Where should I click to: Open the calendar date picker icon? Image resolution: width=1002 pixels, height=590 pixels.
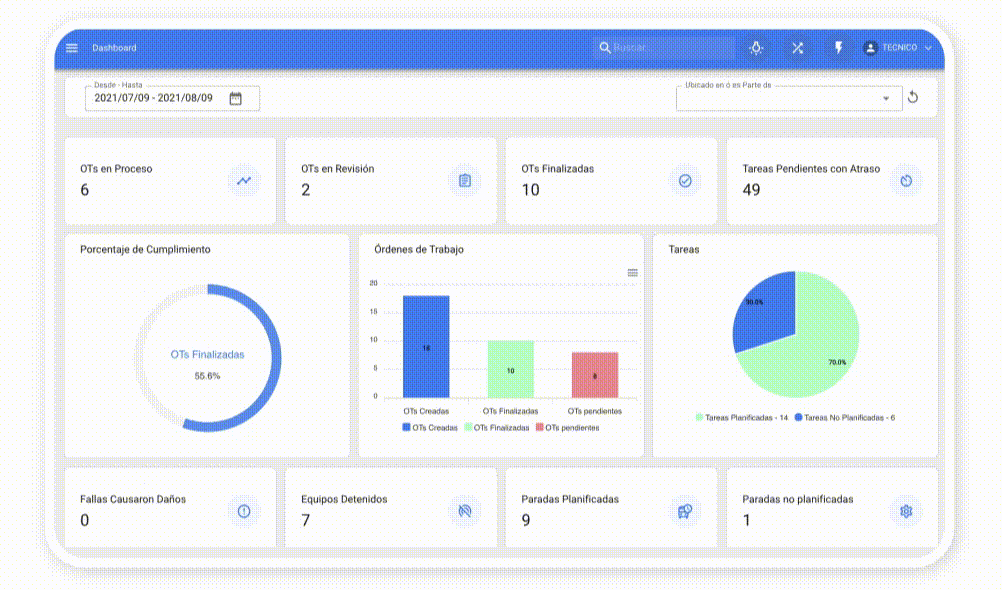[236, 98]
